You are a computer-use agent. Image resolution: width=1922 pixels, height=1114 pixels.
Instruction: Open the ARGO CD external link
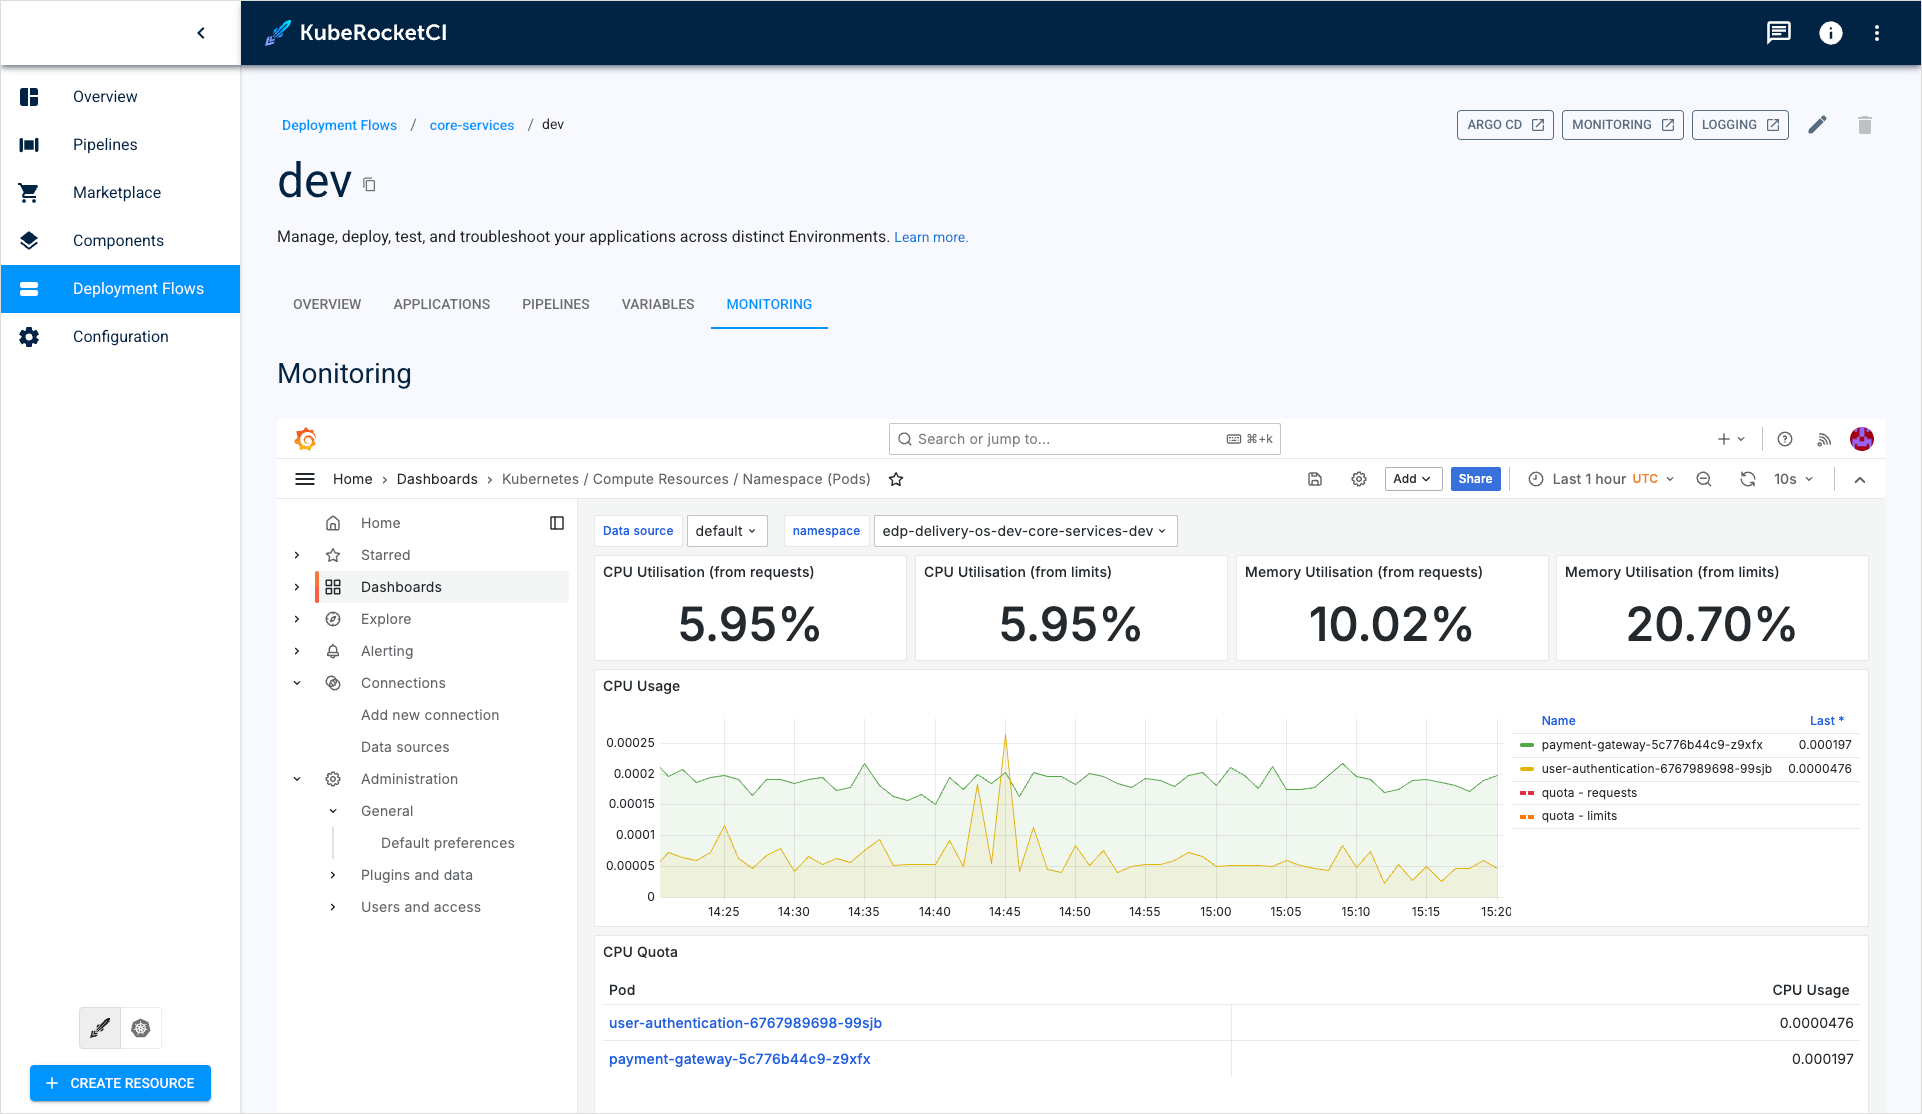pos(1505,124)
